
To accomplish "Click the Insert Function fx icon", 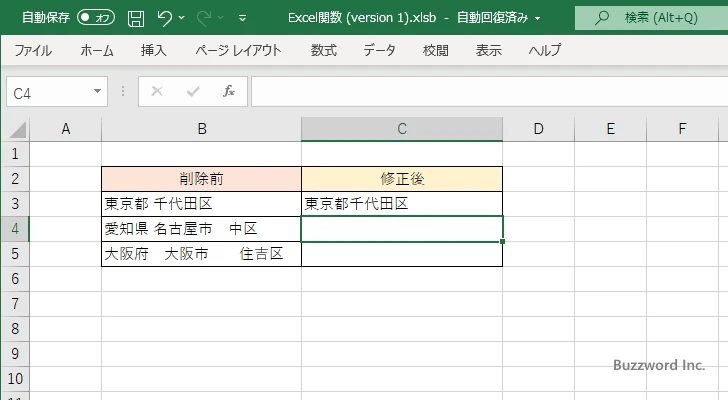I will [x=228, y=92].
